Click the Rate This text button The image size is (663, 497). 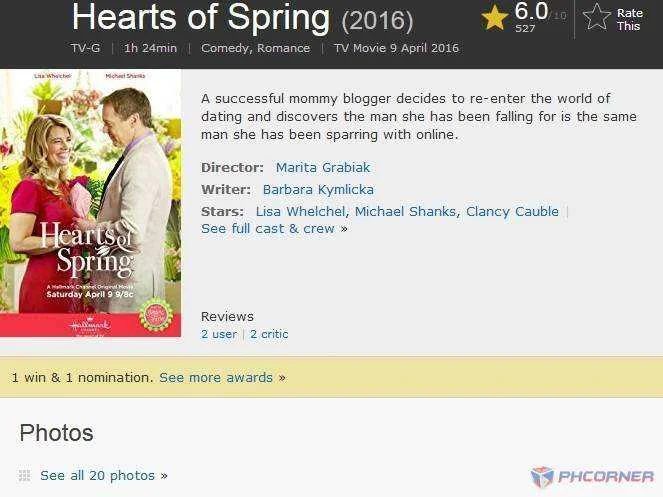click(x=629, y=19)
